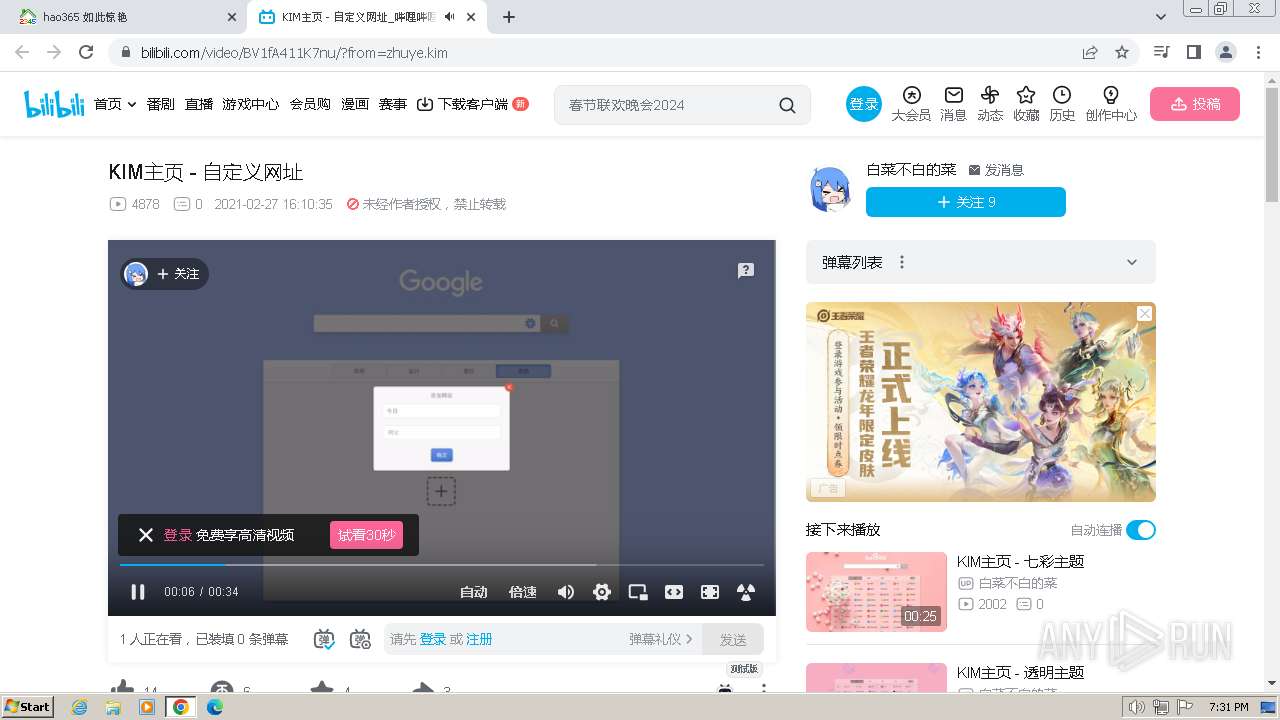Image resolution: width=1280 pixels, height=720 pixels.
Task: Send message to uploader 发消息
Action: point(996,170)
